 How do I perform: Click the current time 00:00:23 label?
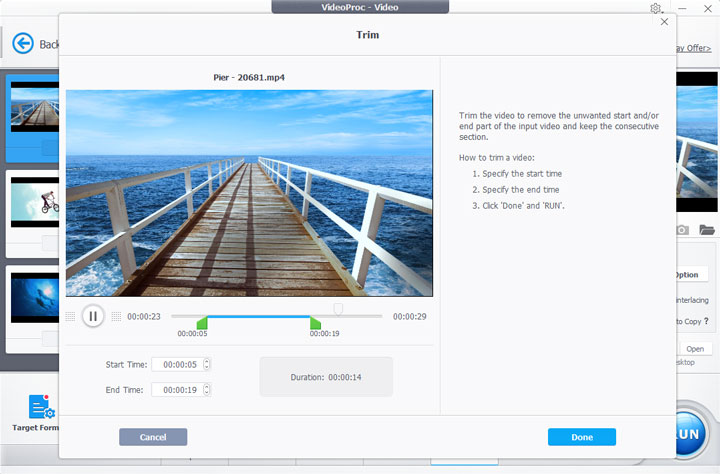(144, 316)
